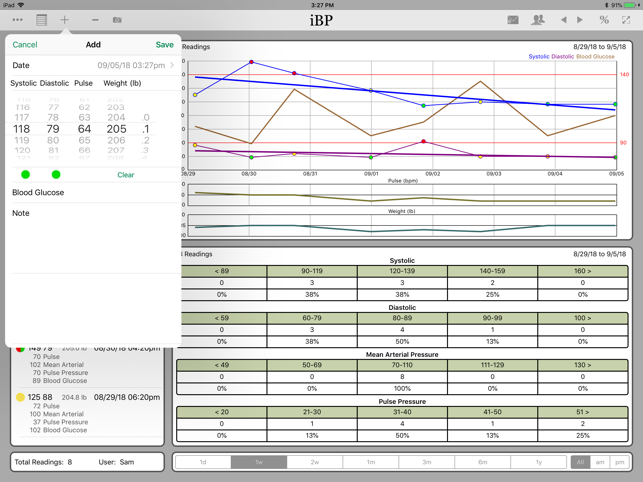
Task: Go to previous period with left arrow
Action: pyautogui.click(x=563, y=20)
